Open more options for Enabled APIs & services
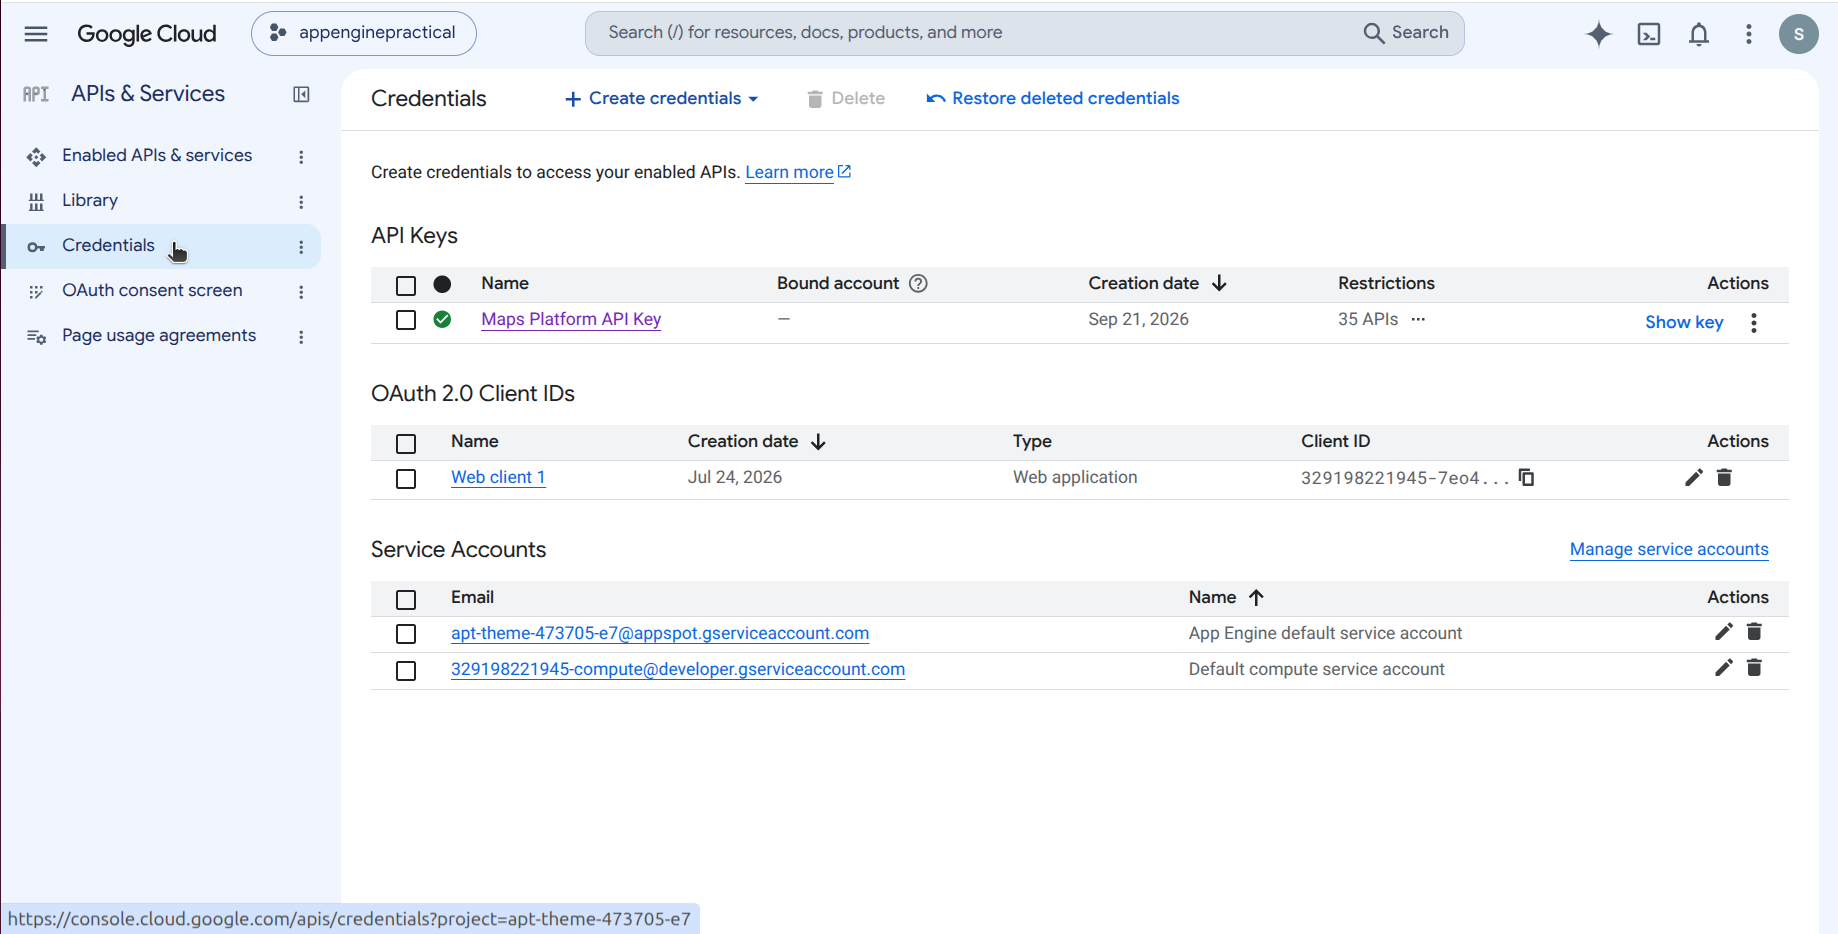Screen dimensions: 1838x934 click(301, 157)
